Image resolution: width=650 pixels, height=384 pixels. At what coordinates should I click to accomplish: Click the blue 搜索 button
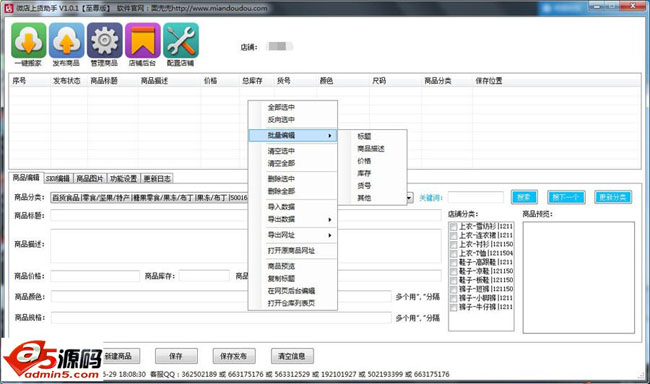click(524, 197)
